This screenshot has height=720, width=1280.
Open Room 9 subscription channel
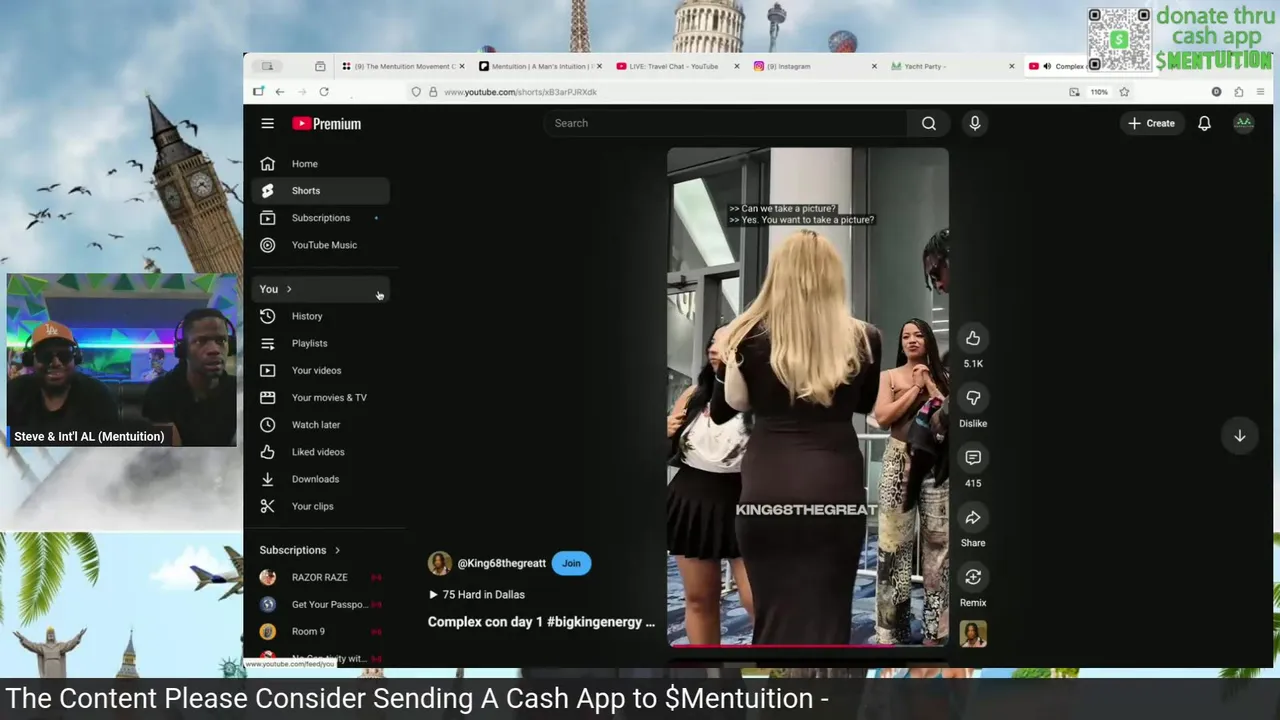coord(321,631)
